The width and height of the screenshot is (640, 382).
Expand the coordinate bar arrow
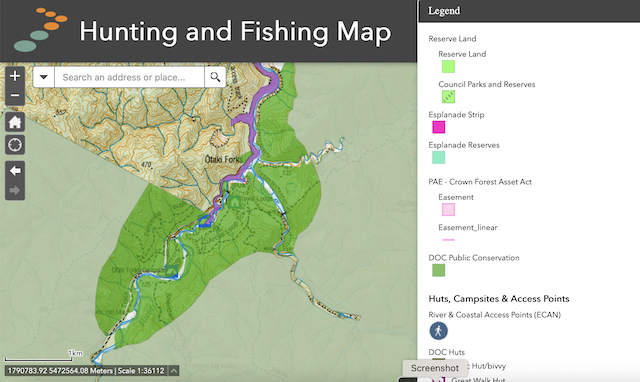[173, 371]
